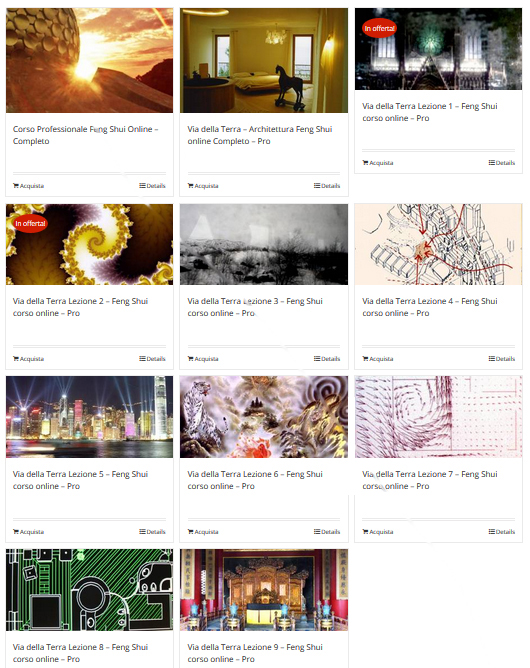Viewport: 530px width, 668px height.
Task: Open the Lezione 9 course title link
Action: pos(255,653)
